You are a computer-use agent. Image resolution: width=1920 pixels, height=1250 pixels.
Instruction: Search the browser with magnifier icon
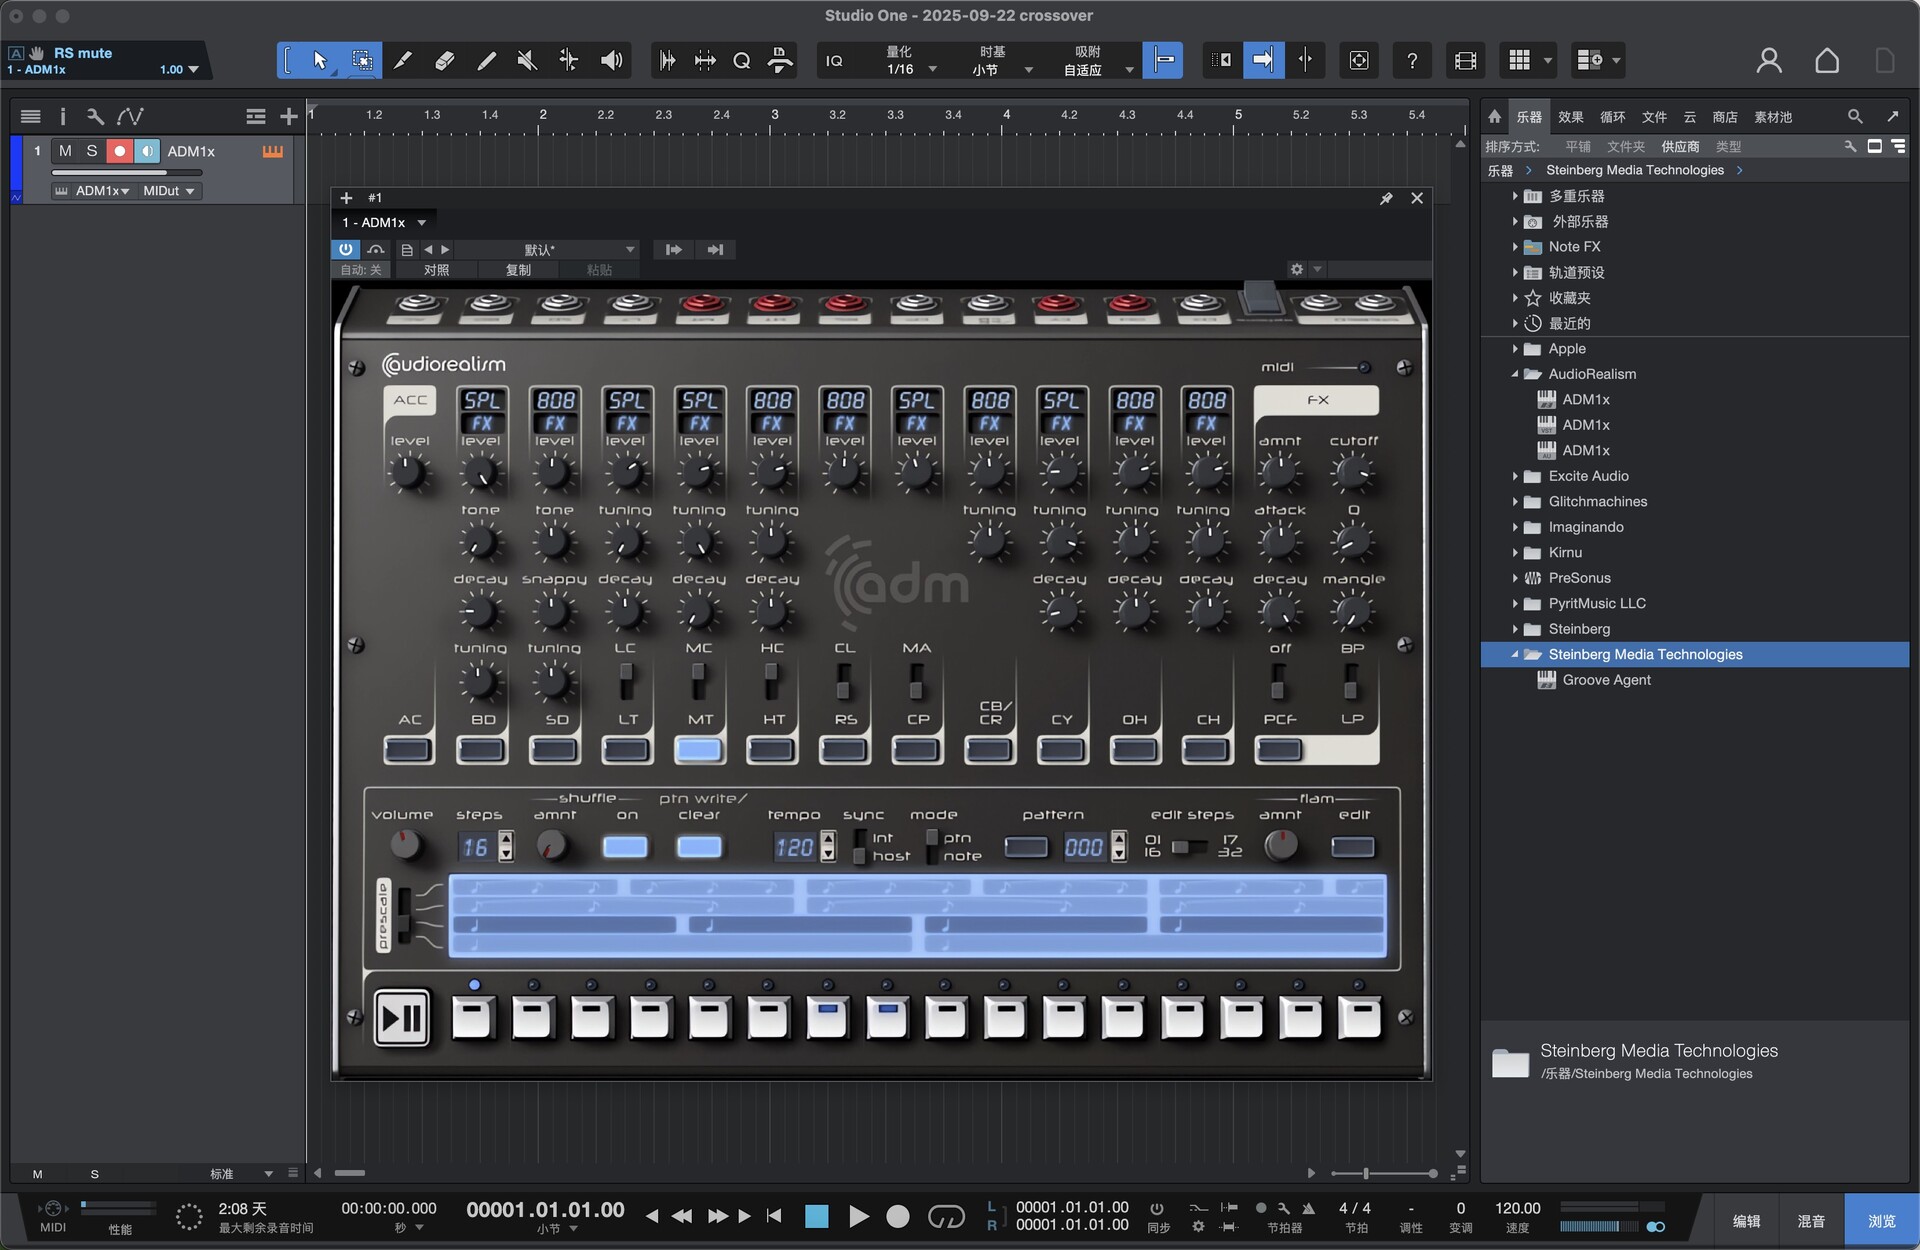point(1855,117)
